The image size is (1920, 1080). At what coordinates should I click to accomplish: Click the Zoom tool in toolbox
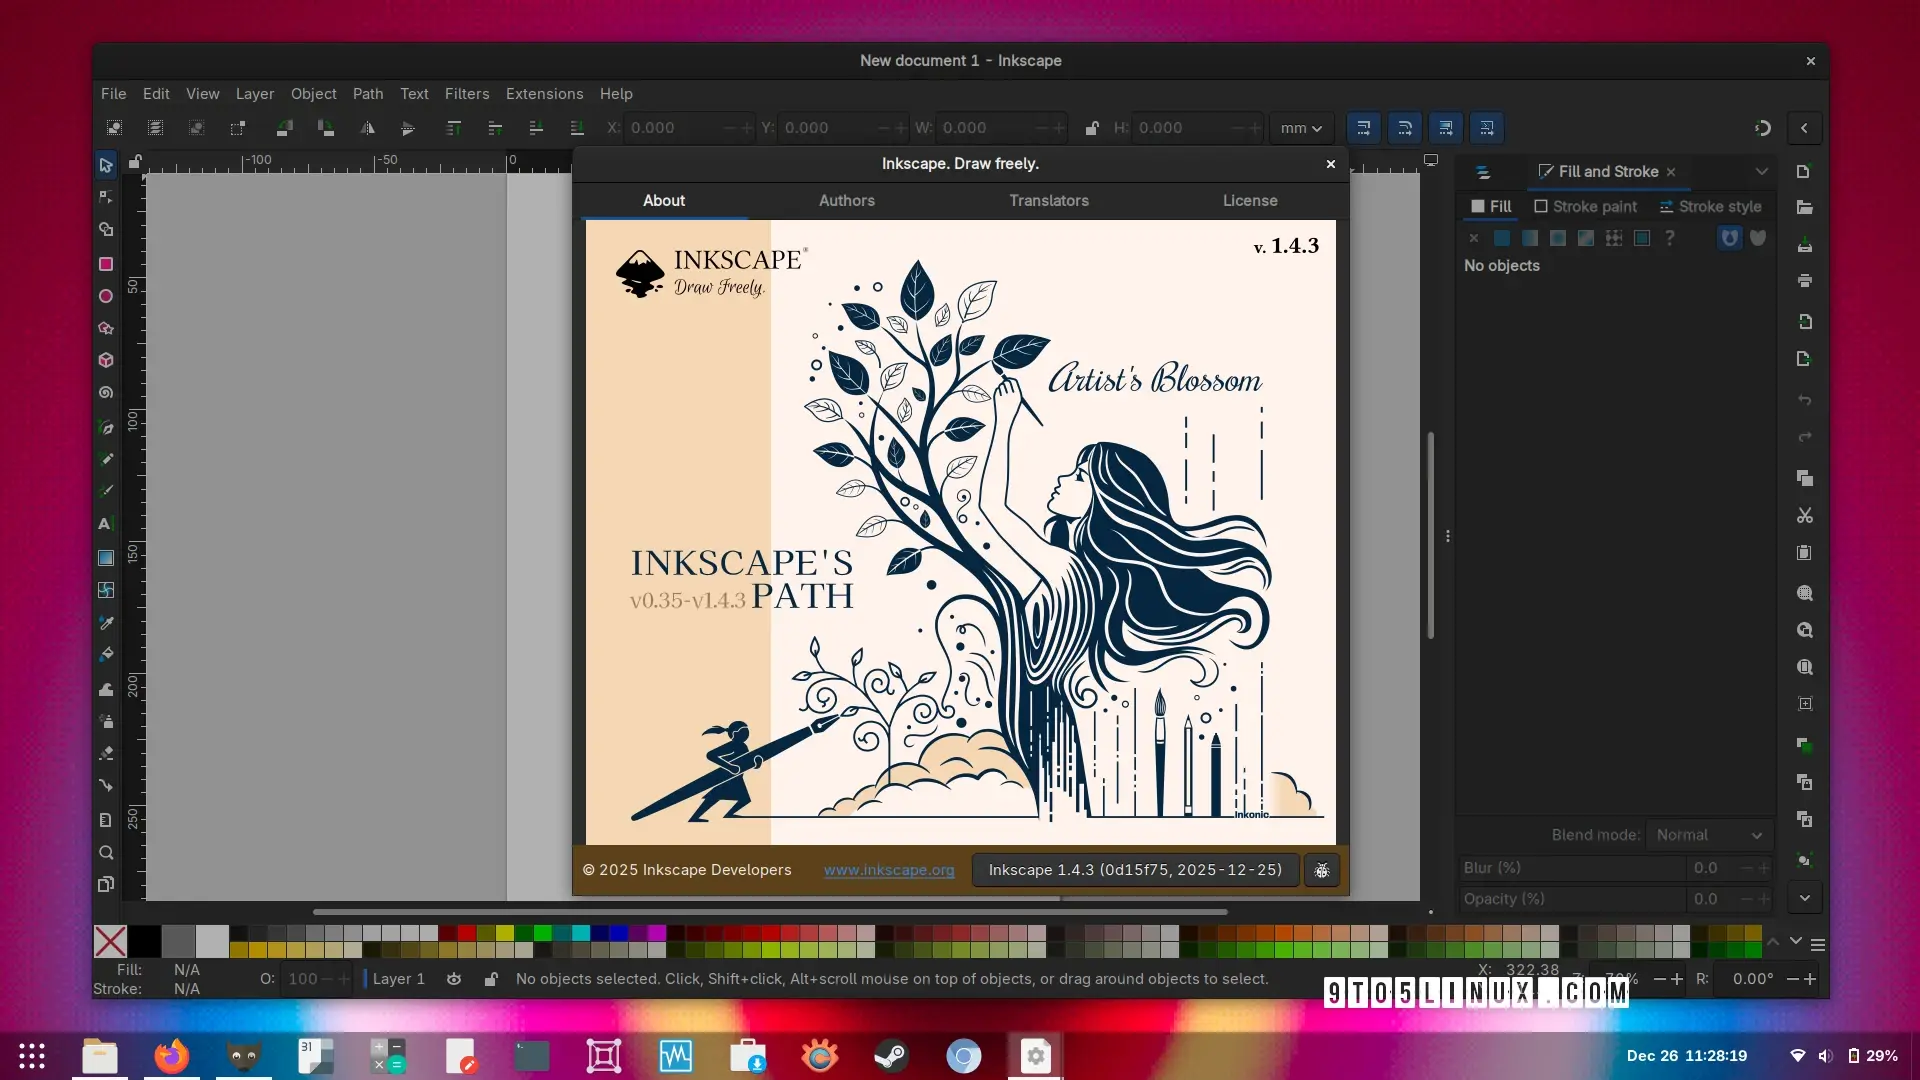pos(105,853)
